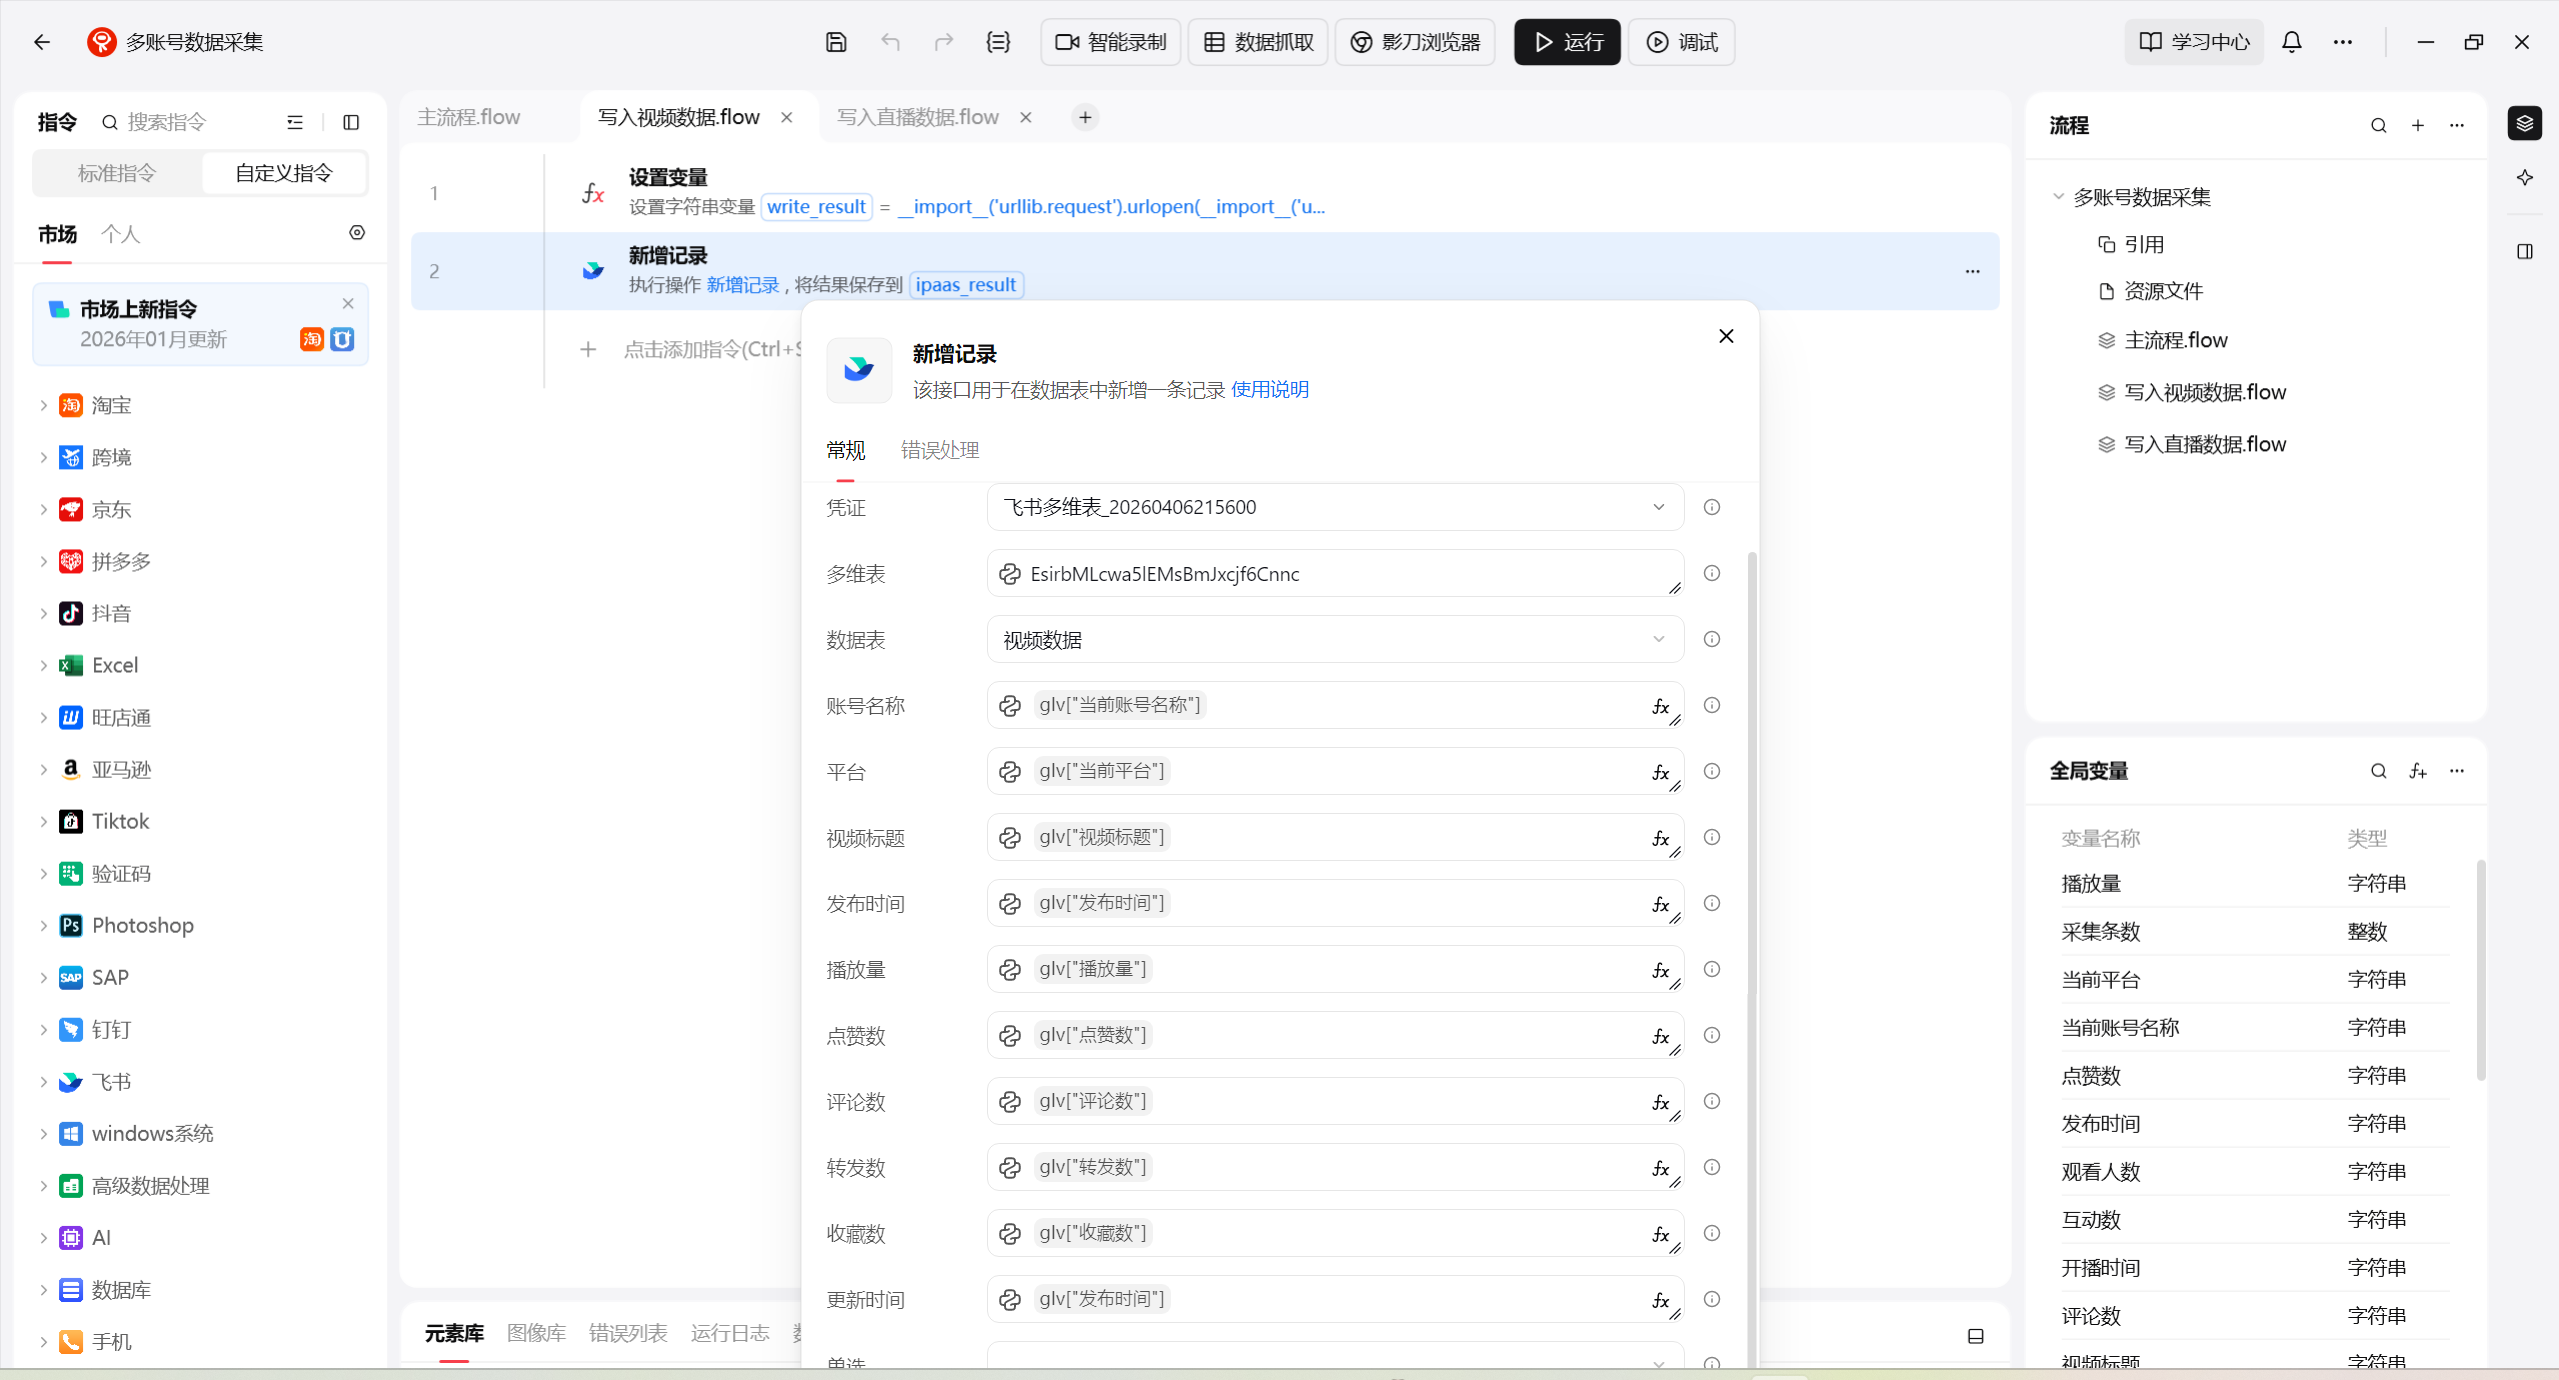Search flows using the 流程 panel magnifier icon
The image size is (2559, 1380).
tap(2378, 125)
